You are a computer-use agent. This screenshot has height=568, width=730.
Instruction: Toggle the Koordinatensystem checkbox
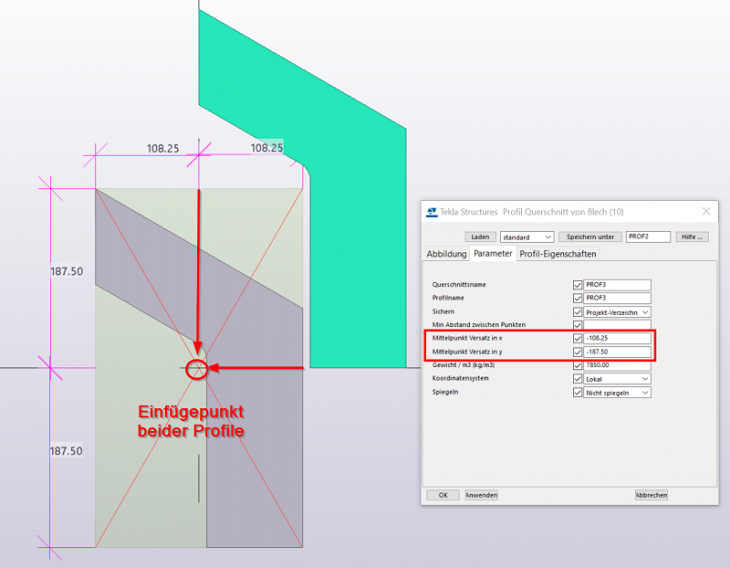(577, 379)
